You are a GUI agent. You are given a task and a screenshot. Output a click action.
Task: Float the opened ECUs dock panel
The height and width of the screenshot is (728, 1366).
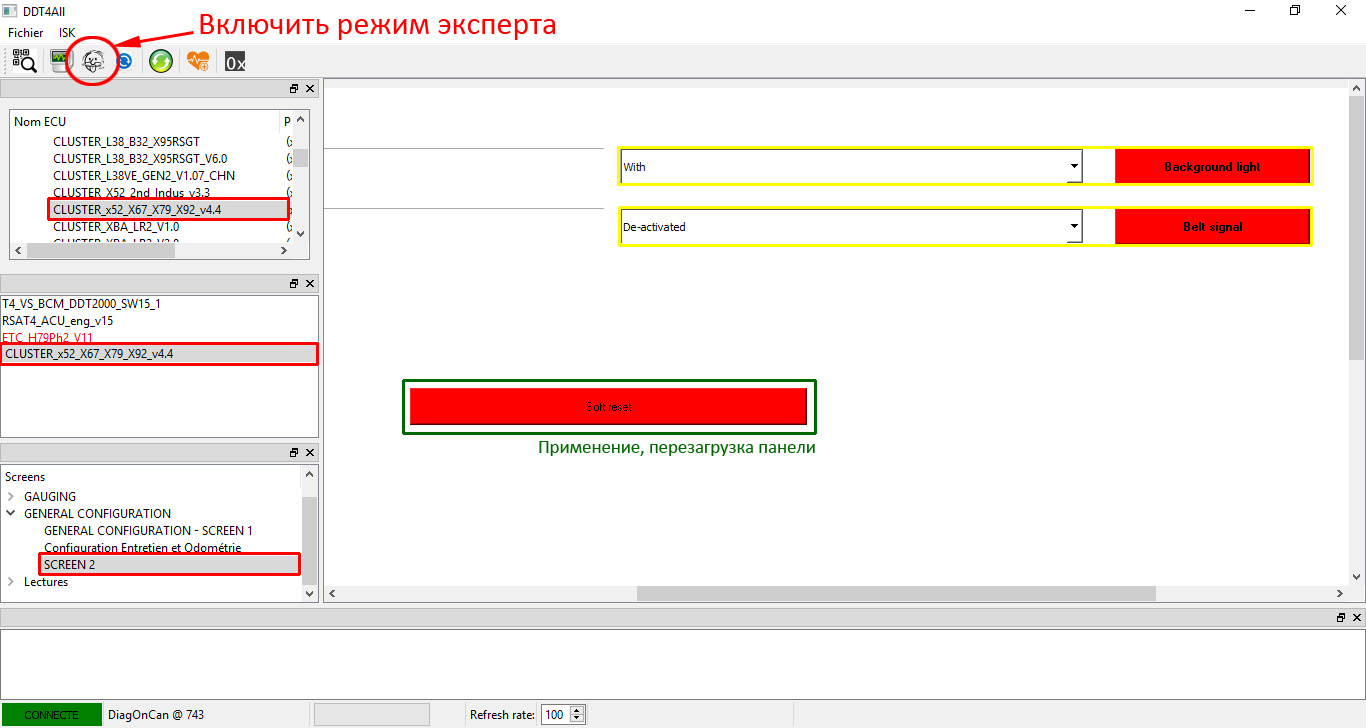tap(294, 284)
